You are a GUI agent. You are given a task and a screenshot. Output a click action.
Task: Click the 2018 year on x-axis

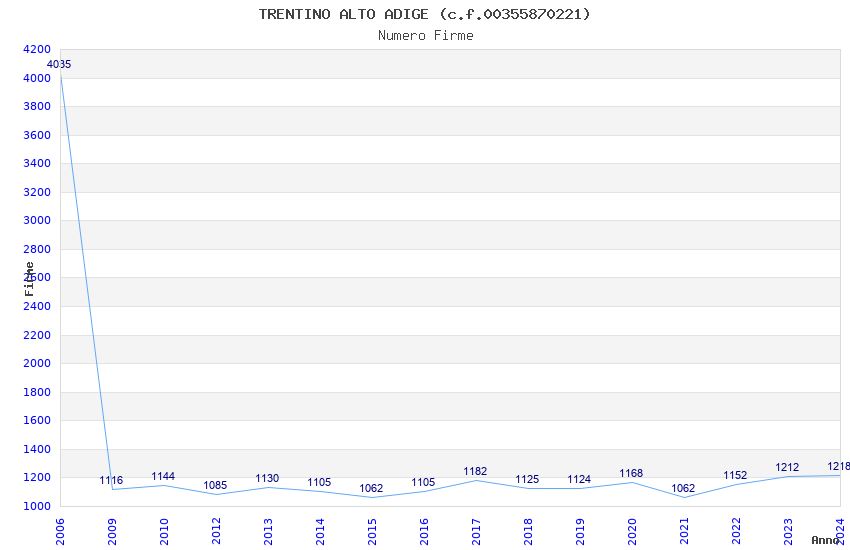tap(528, 532)
